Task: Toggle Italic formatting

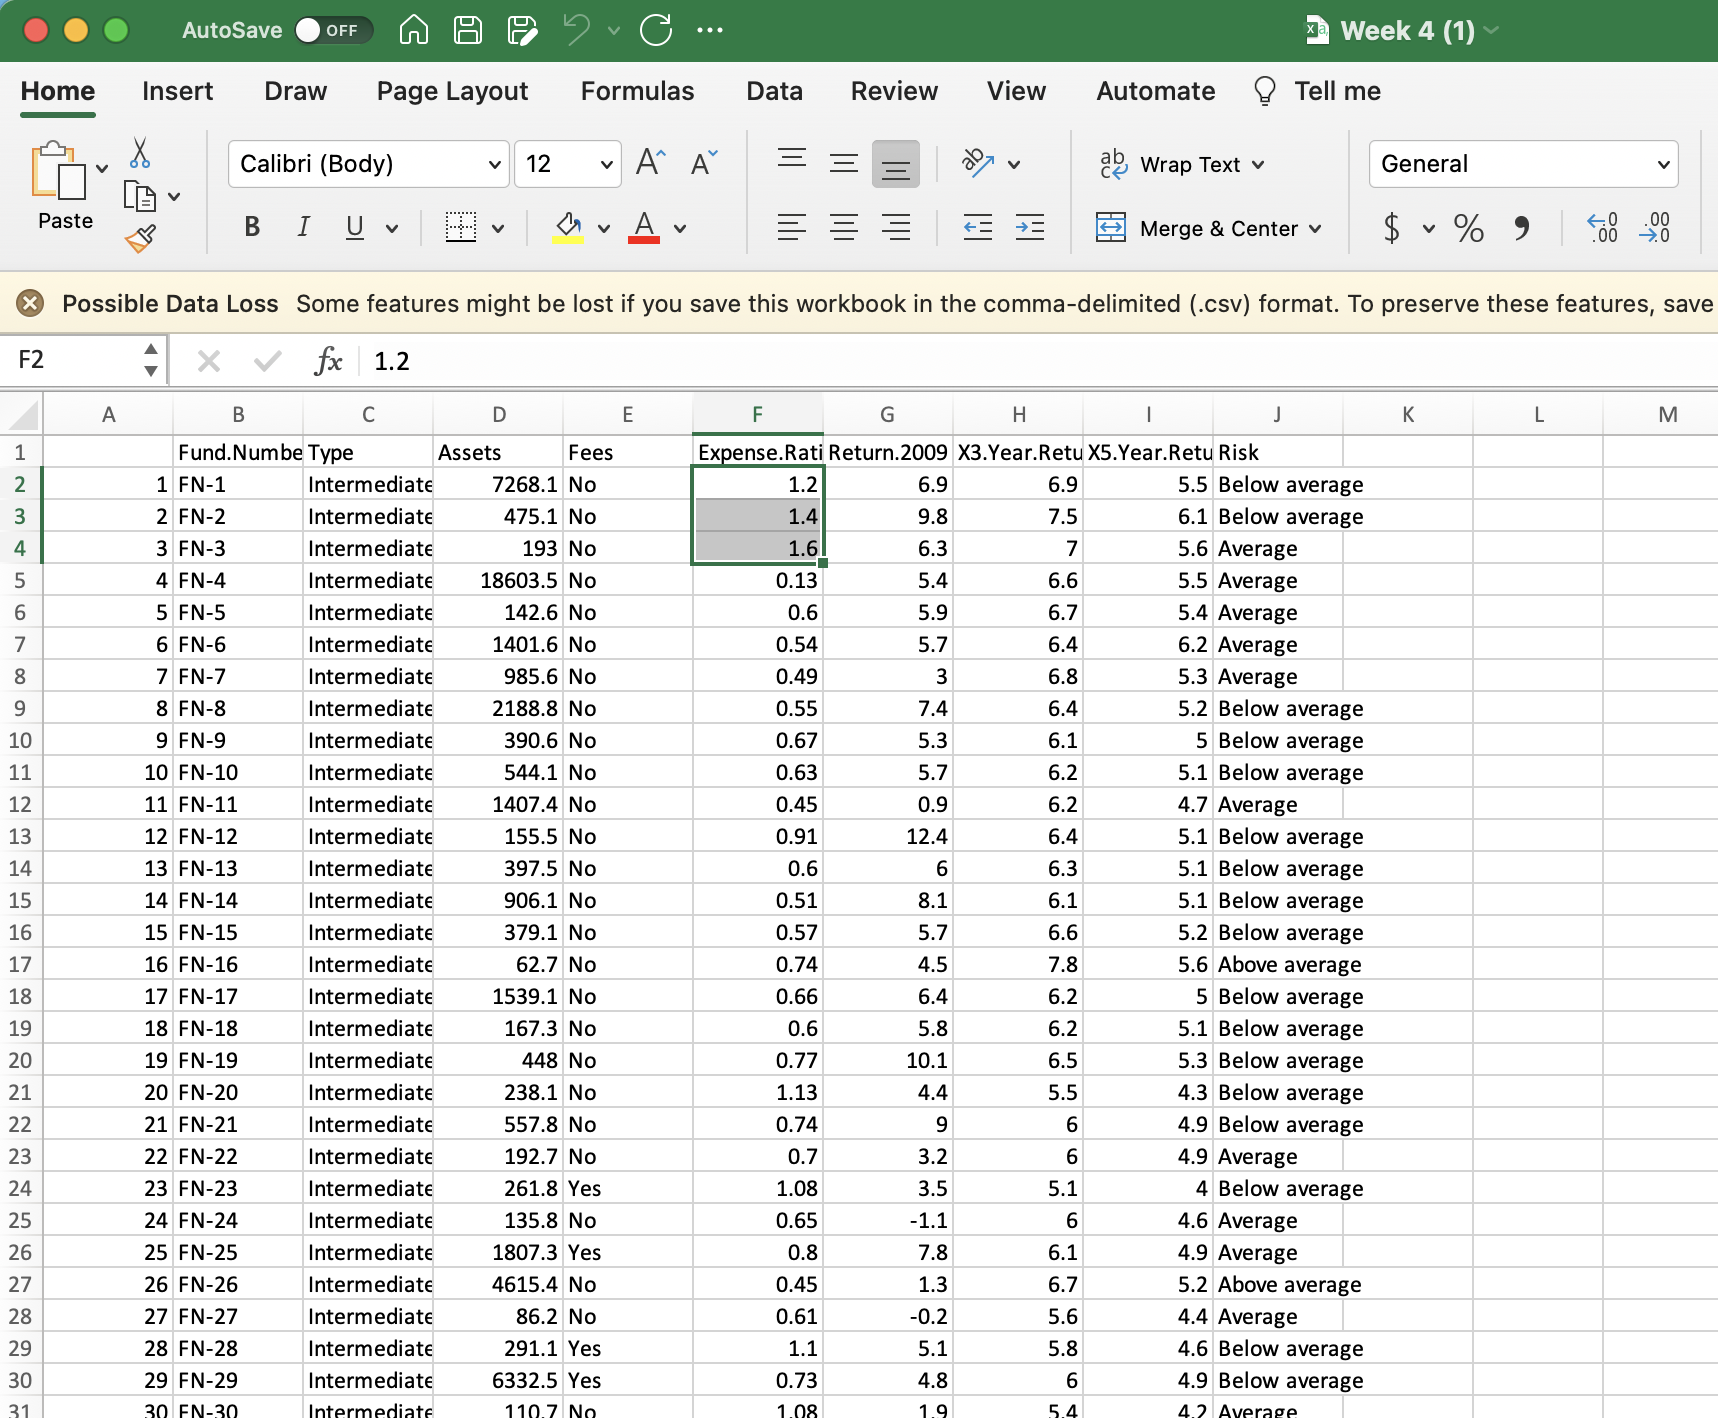Action: click(x=303, y=228)
